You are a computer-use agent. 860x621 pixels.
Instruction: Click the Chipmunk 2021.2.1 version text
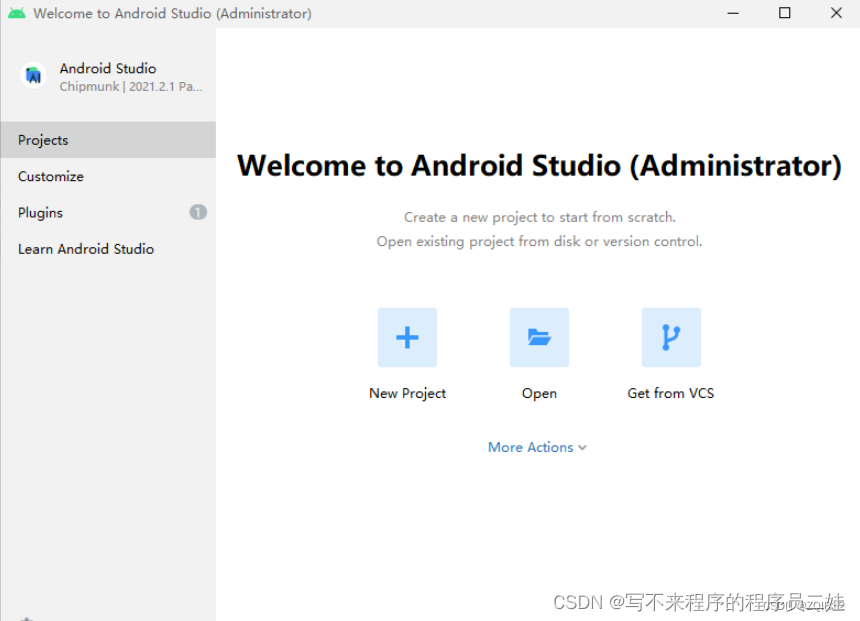[x=131, y=87]
